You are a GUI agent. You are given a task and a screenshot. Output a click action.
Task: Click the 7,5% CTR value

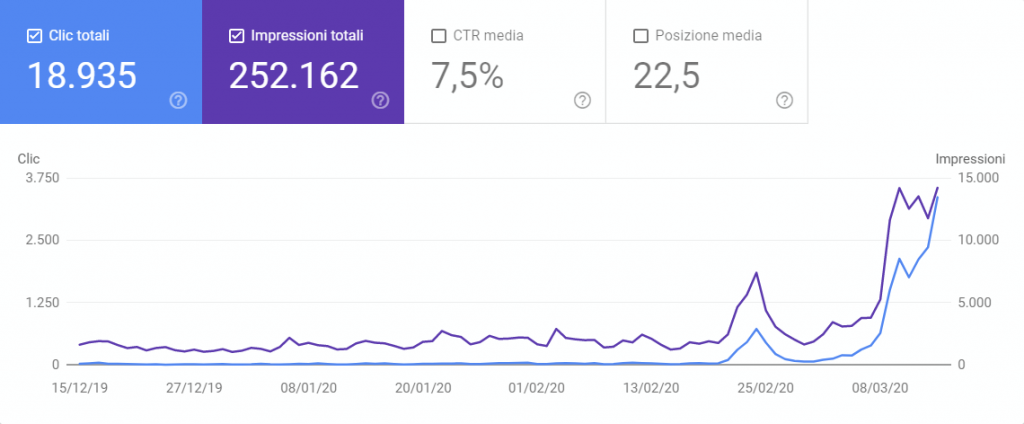468,75
